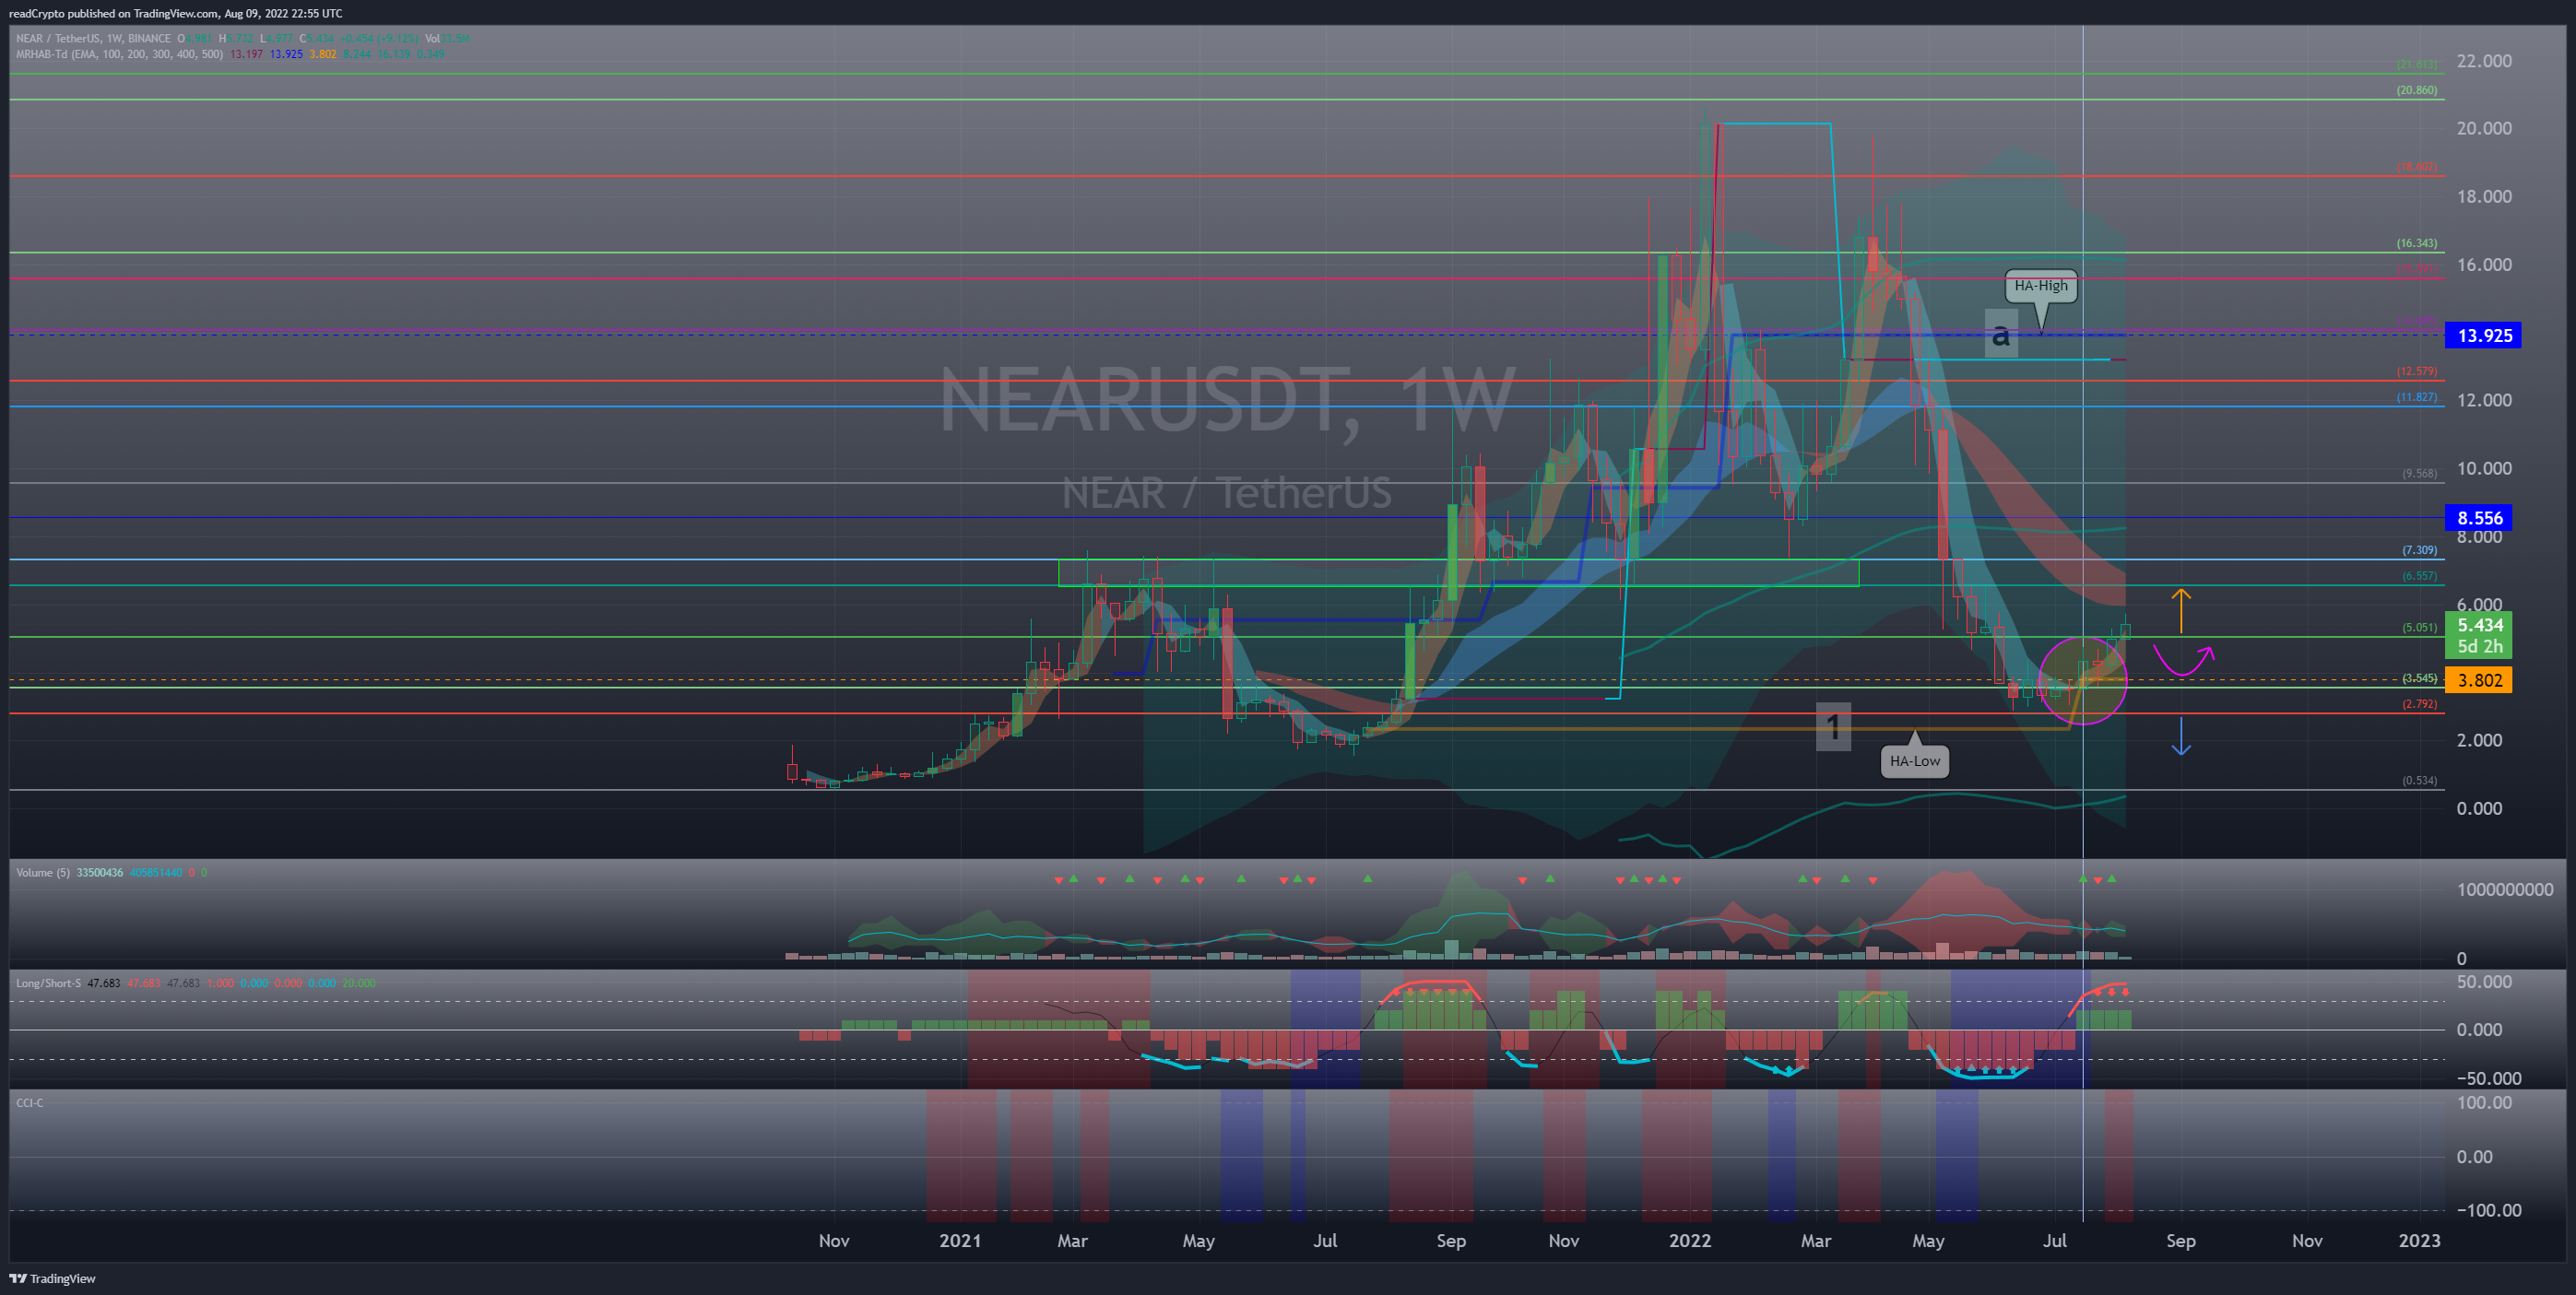Click the (21.613) level label

(2416, 64)
